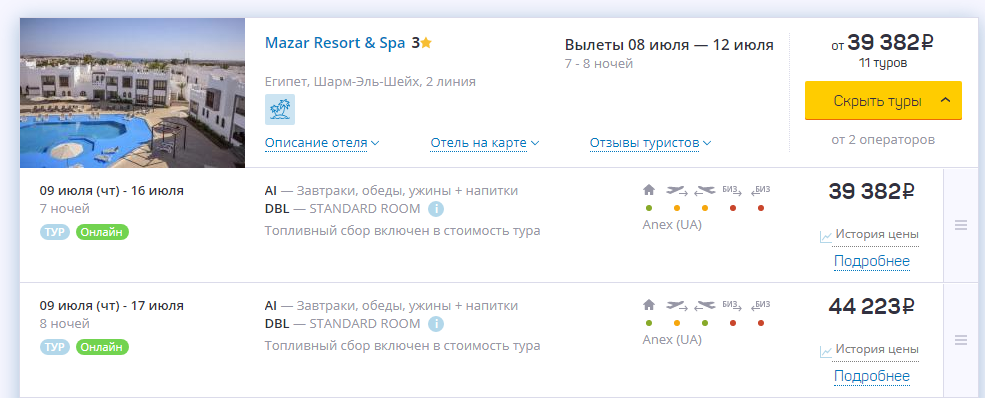
Task: Click price chart icon in the 44 223₽ row
Action: pos(825,352)
